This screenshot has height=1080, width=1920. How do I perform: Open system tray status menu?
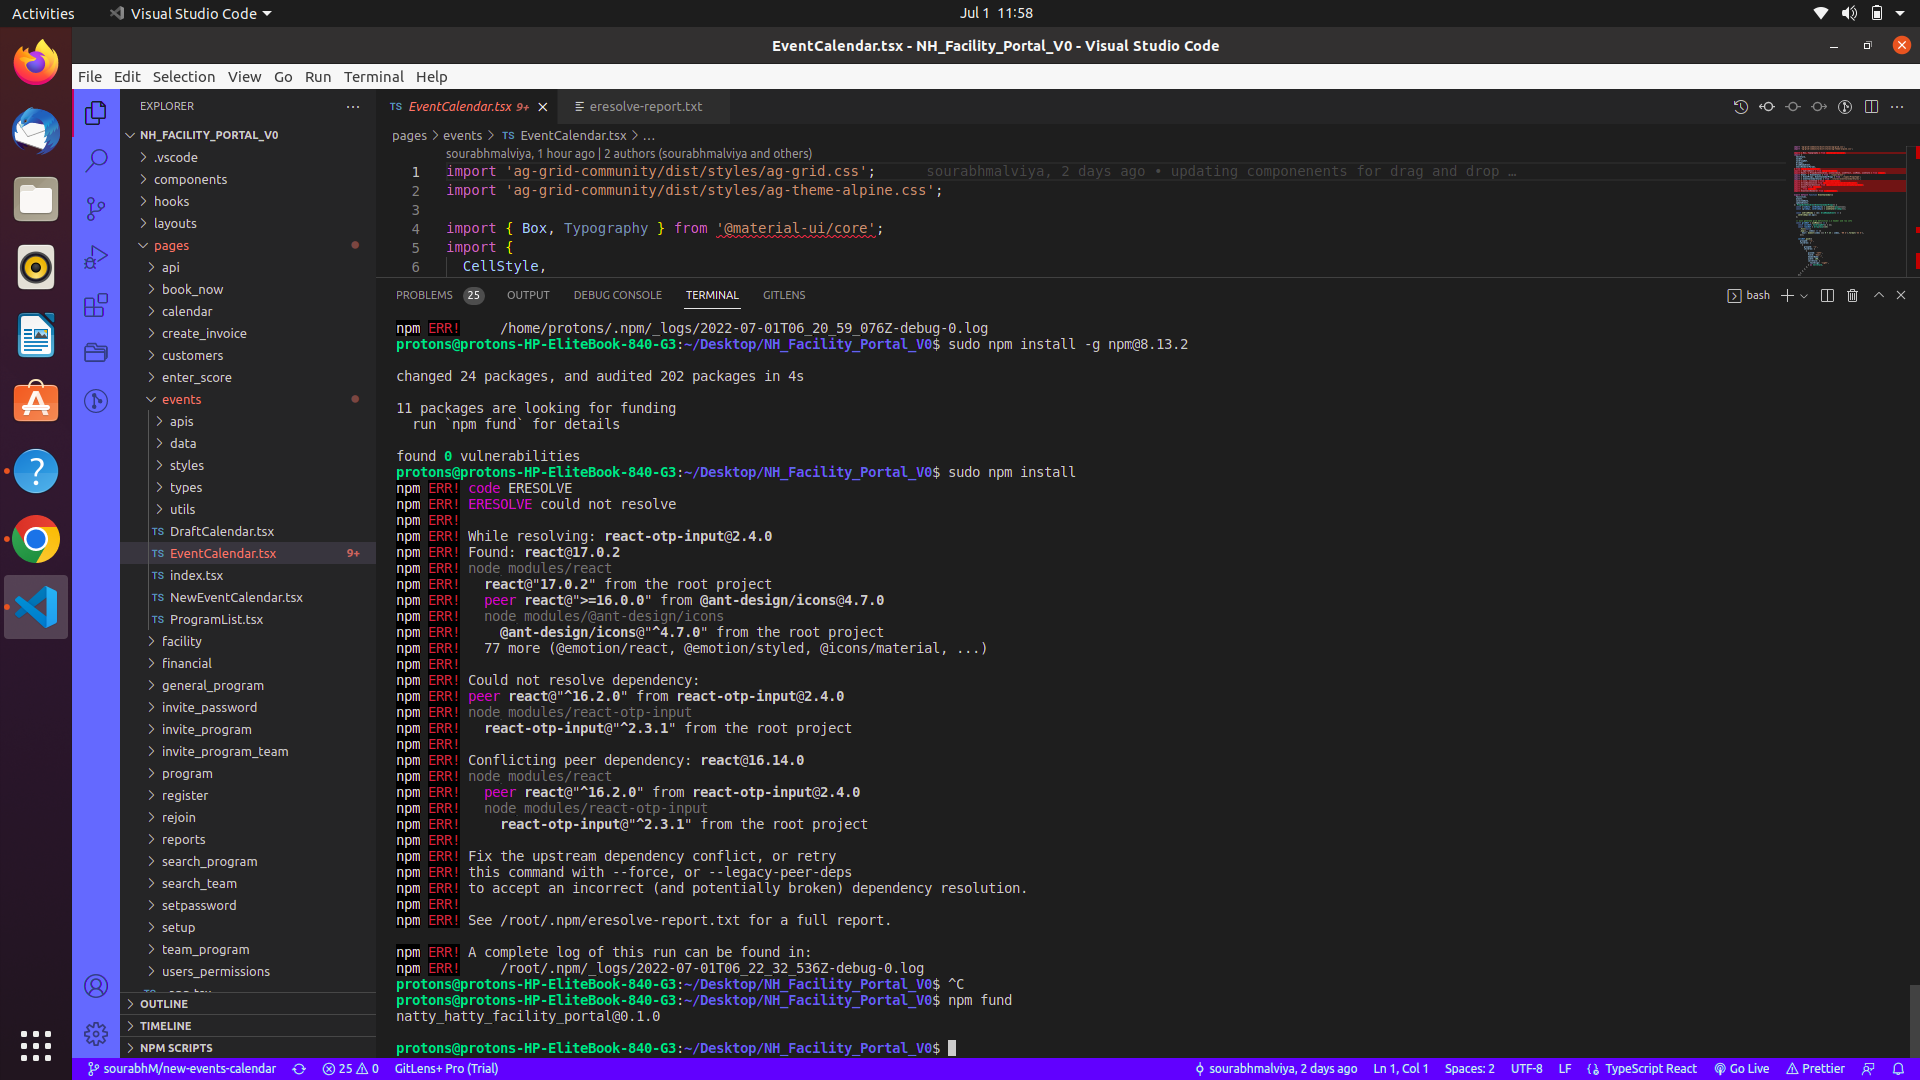pyautogui.click(x=1859, y=13)
